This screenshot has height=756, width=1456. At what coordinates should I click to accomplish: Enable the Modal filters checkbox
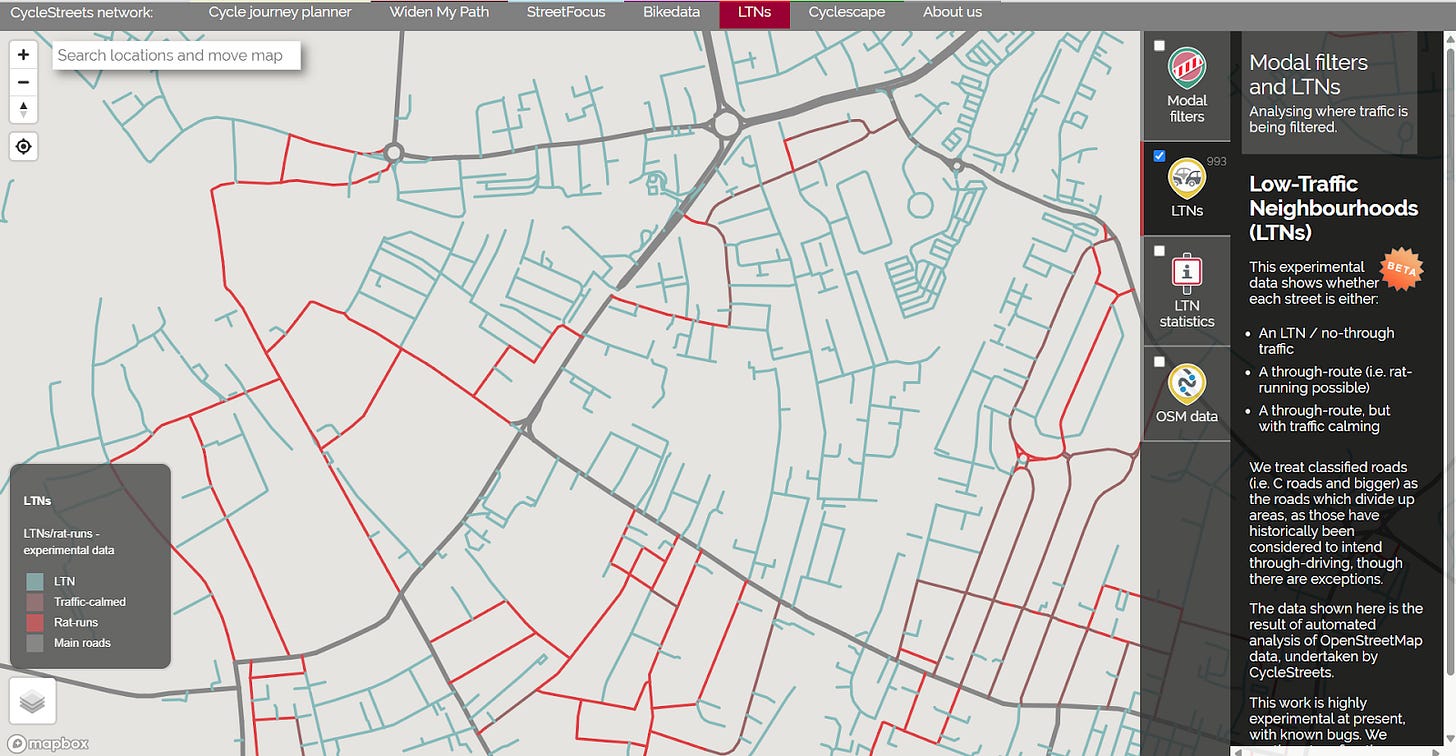coord(1159,45)
